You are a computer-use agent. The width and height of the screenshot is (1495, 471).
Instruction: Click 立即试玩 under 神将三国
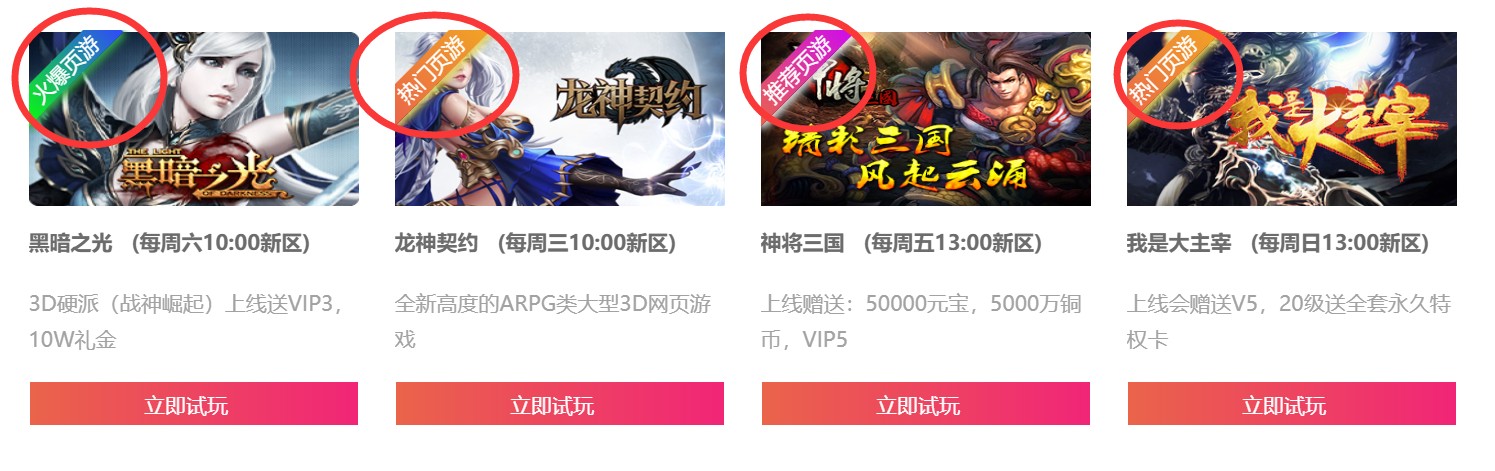[x=926, y=404]
